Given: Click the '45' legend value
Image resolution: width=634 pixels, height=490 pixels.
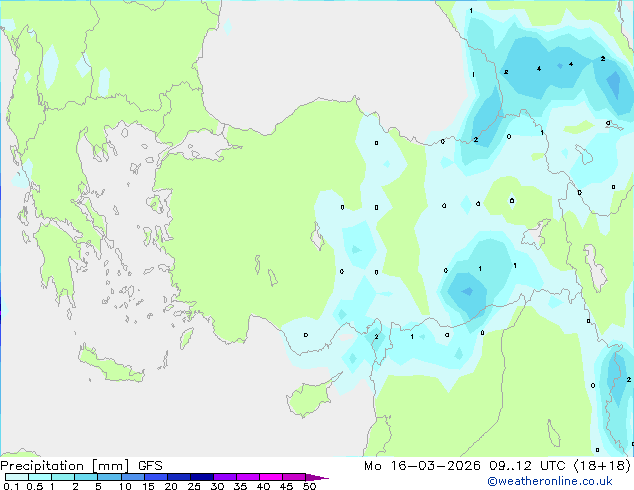Looking at the screenshot, I should [x=286, y=486].
